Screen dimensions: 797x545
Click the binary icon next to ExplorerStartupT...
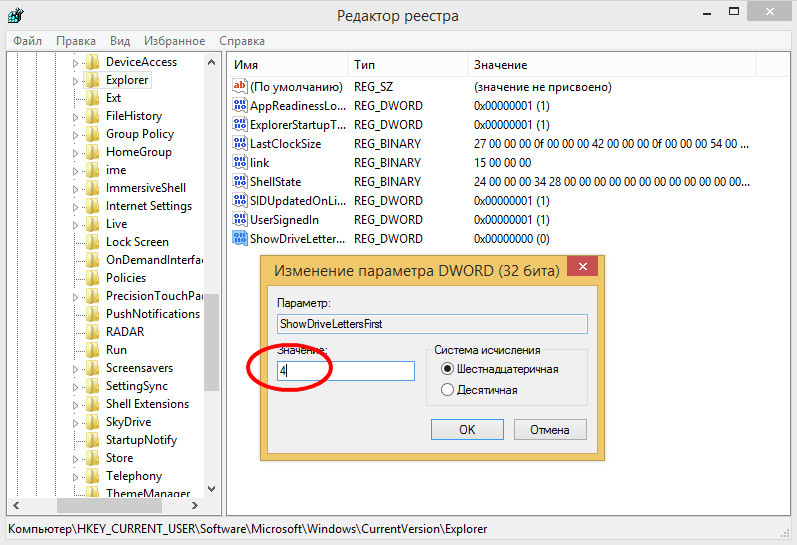pos(240,125)
